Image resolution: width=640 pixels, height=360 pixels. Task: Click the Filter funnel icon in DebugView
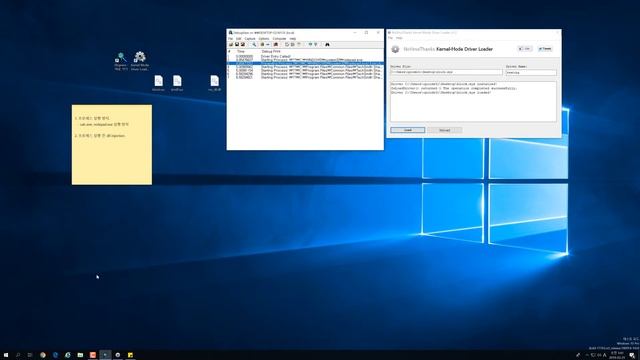click(x=310, y=44)
